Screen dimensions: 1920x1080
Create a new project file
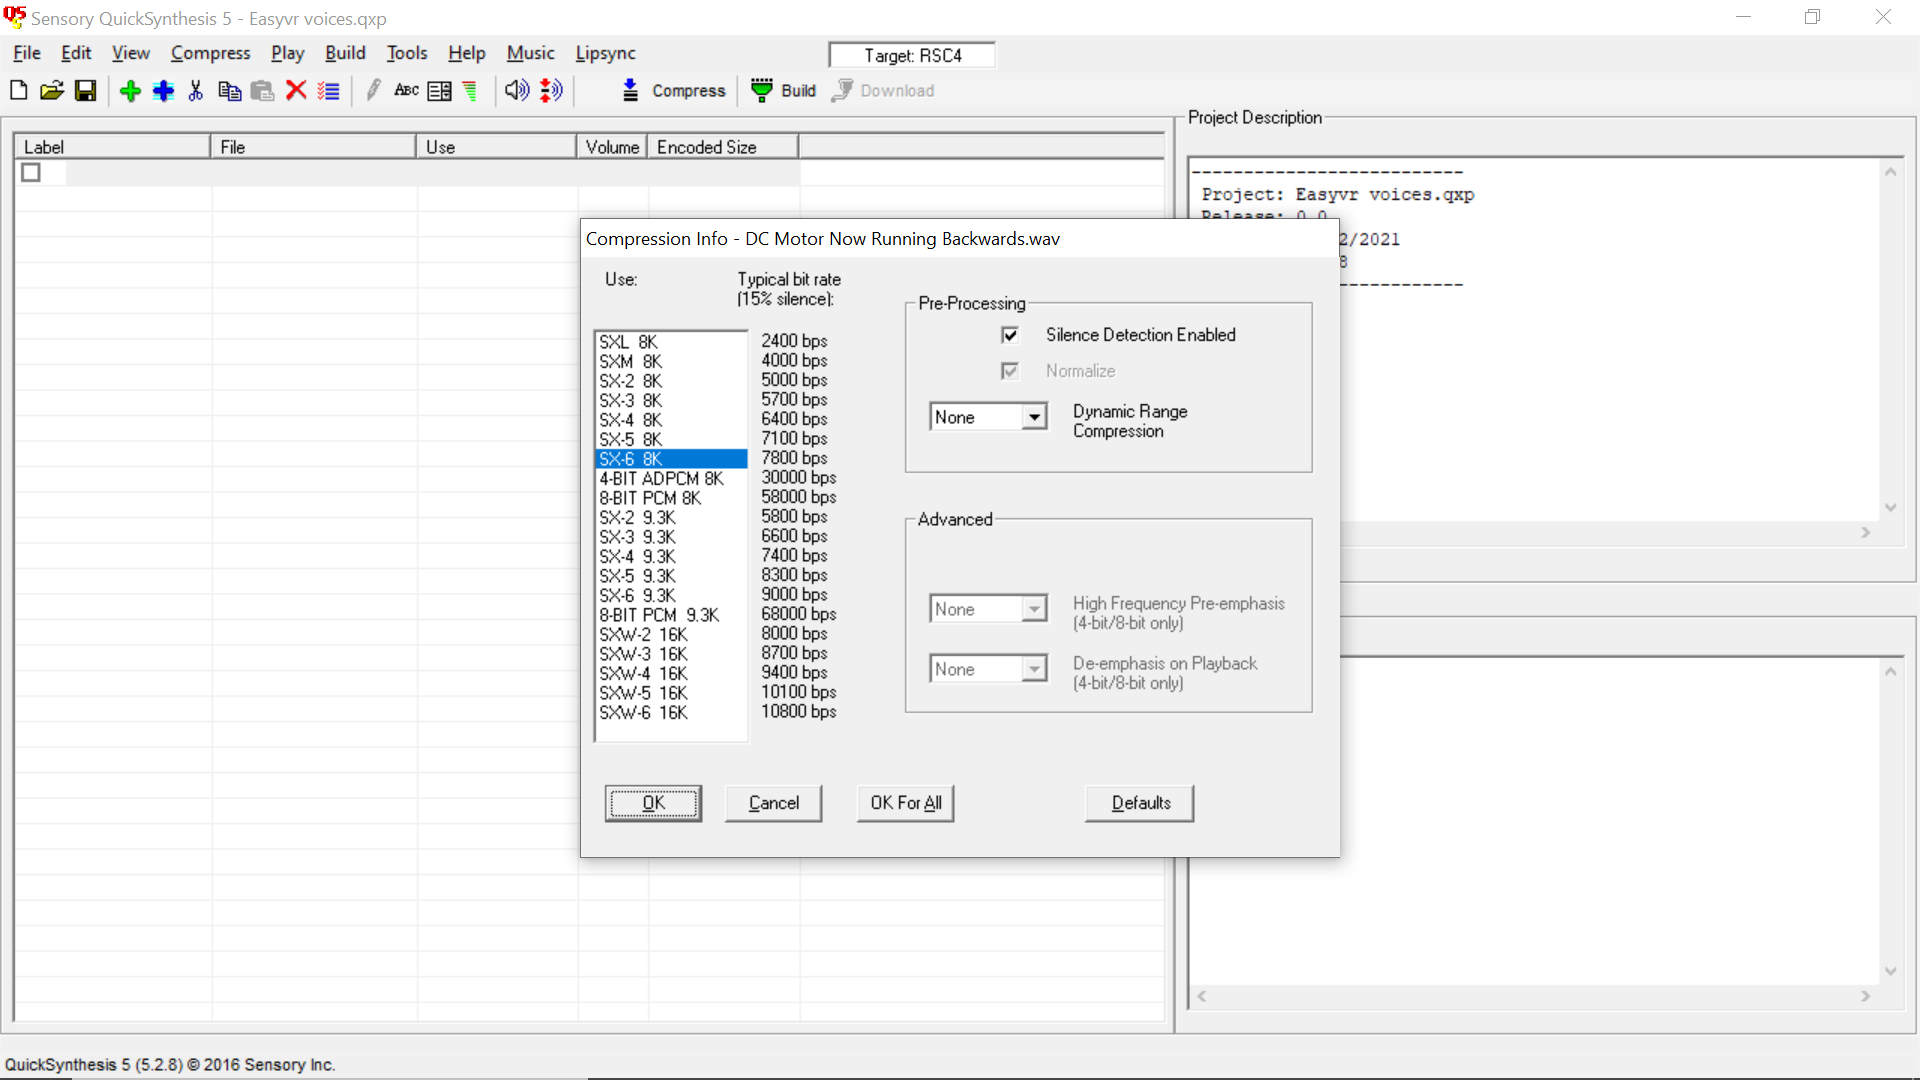pyautogui.click(x=18, y=90)
